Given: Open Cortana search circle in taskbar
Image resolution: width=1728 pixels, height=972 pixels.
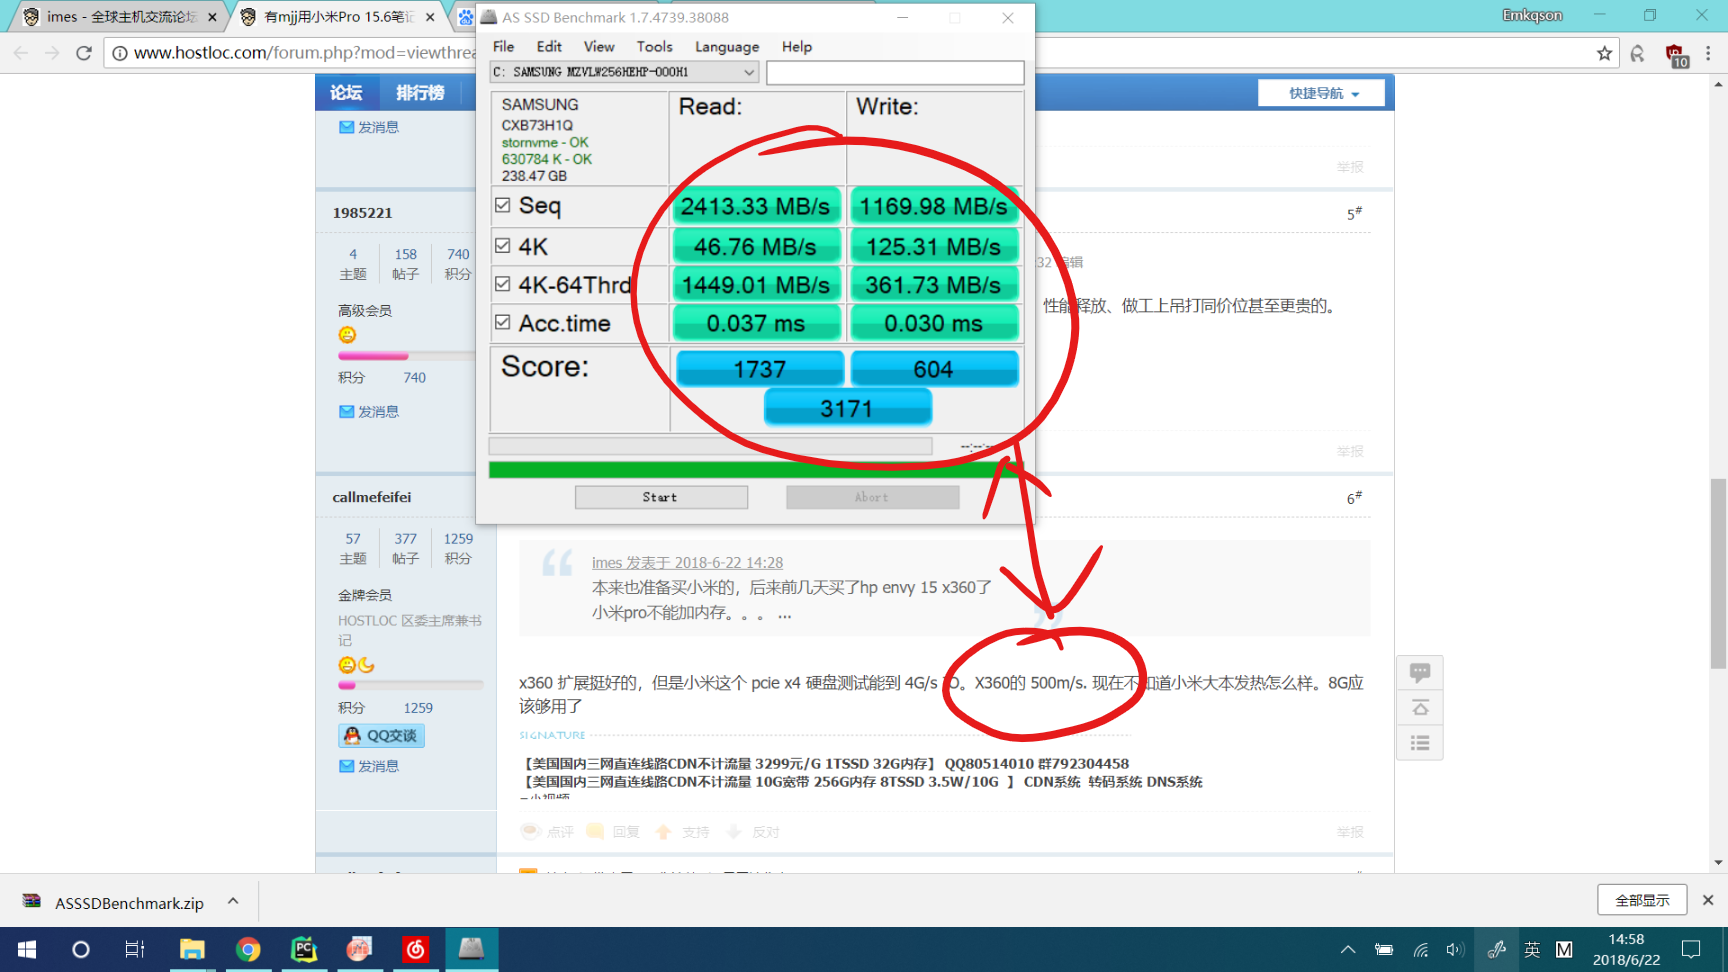Looking at the screenshot, I should (x=81, y=949).
